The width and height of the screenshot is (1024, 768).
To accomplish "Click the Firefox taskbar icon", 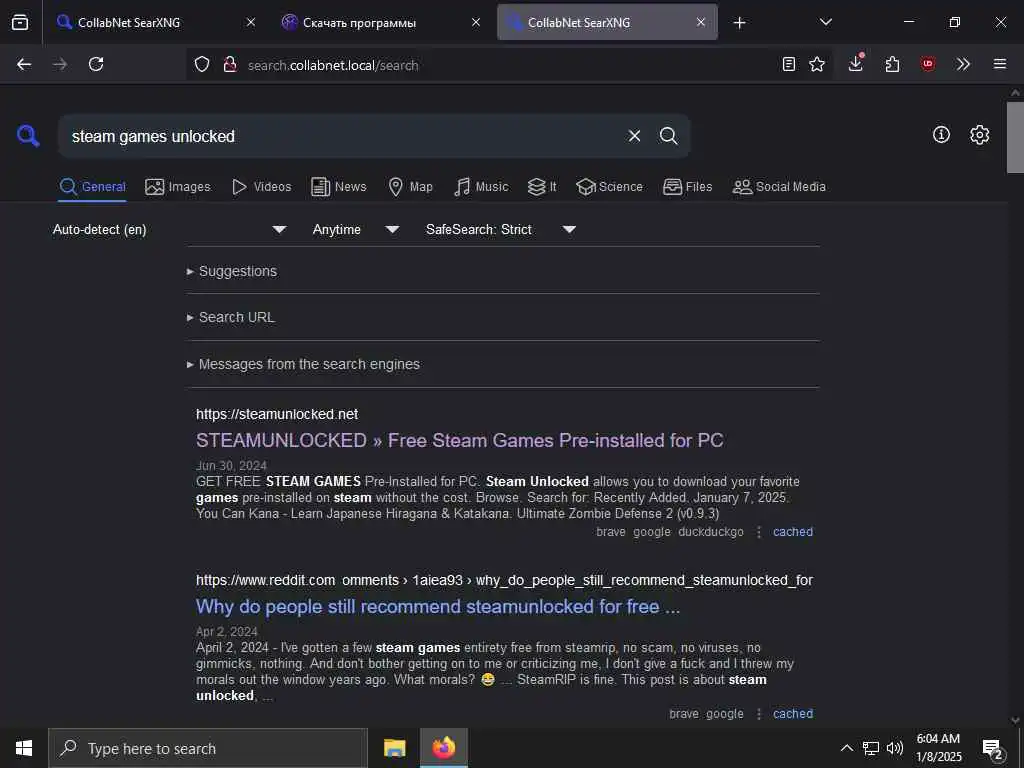I will tap(443, 748).
